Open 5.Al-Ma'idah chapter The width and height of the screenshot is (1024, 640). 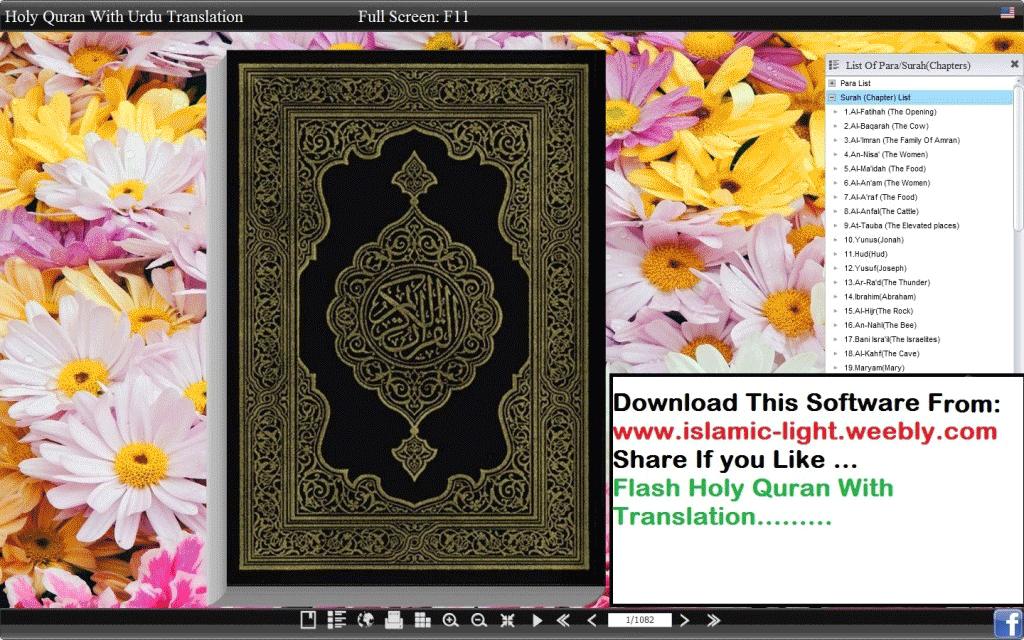tap(884, 168)
